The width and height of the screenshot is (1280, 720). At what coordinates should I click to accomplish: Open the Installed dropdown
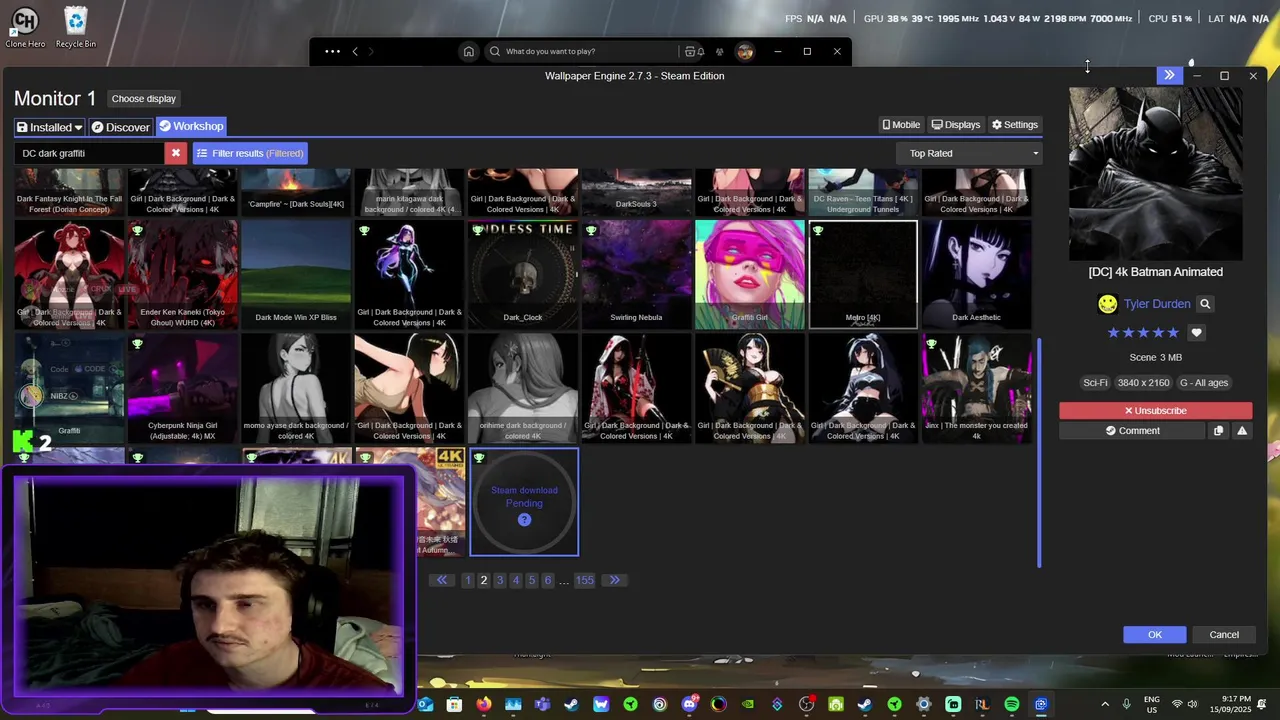(x=50, y=127)
